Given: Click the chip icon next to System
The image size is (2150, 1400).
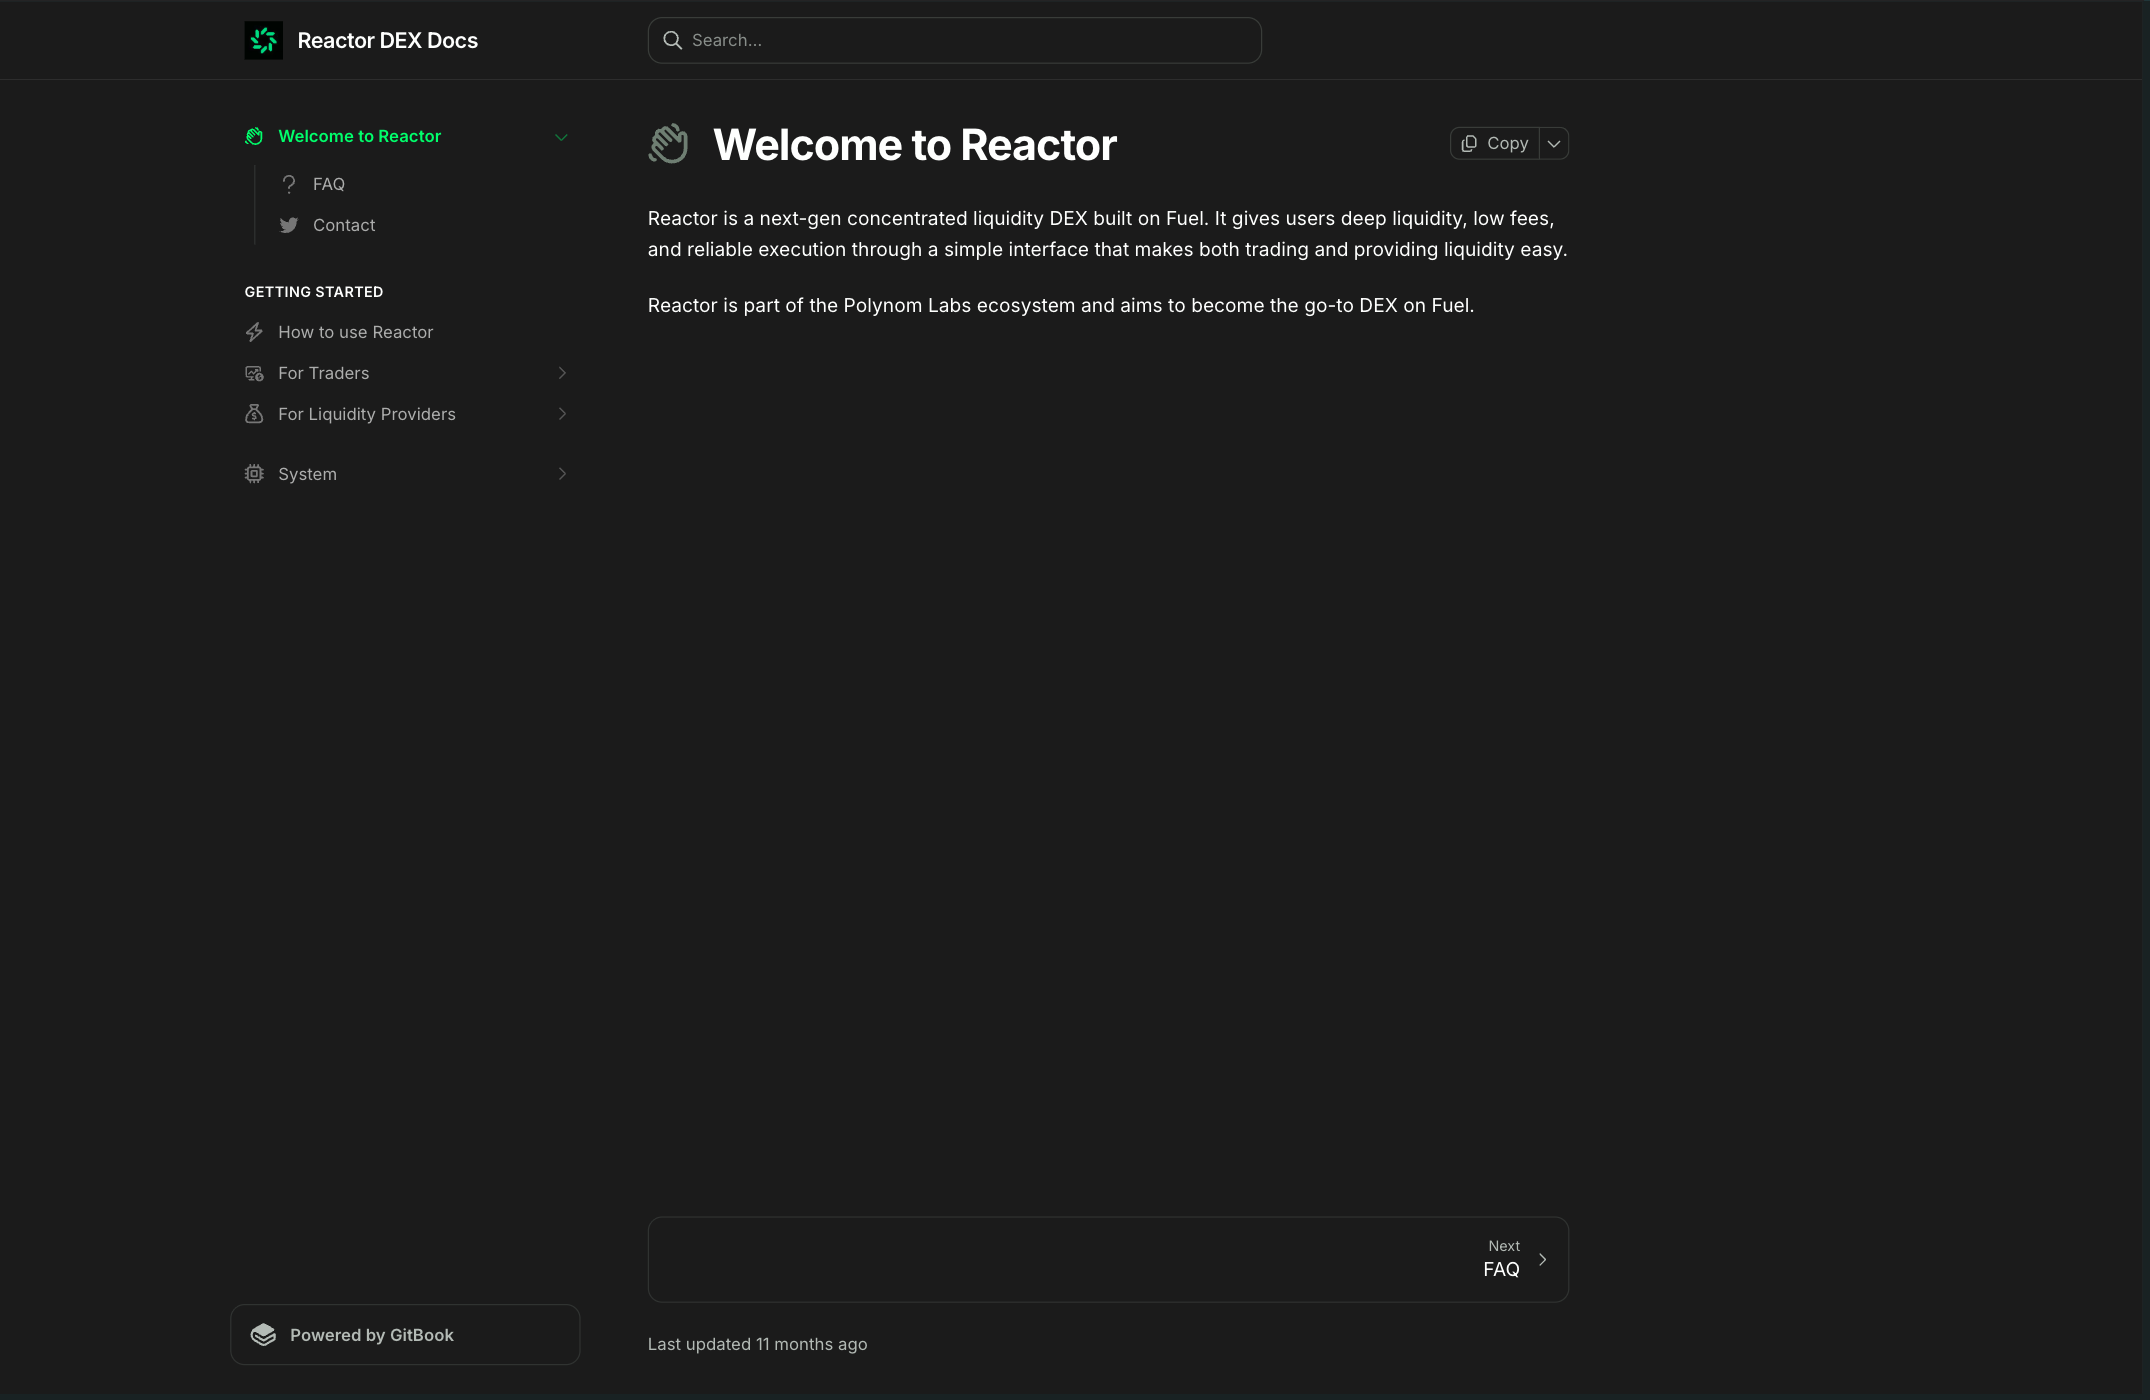Looking at the screenshot, I should pos(254,474).
